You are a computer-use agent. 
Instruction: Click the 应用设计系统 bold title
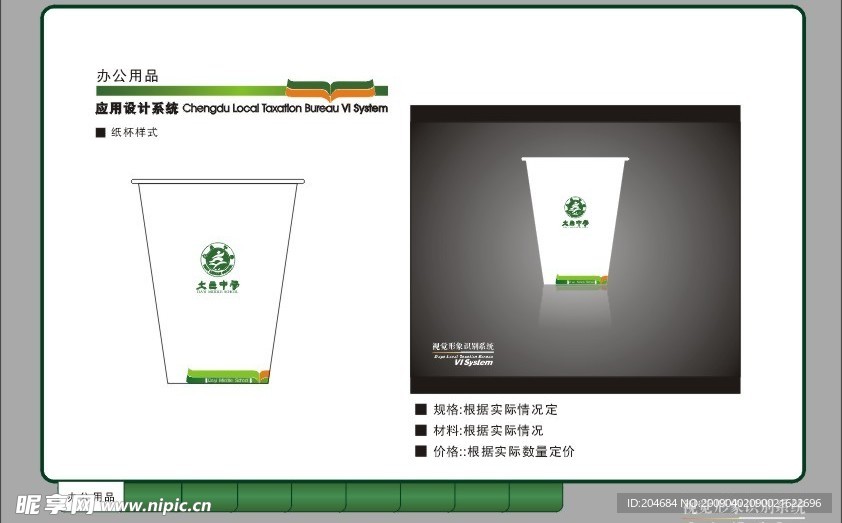coord(136,108)
